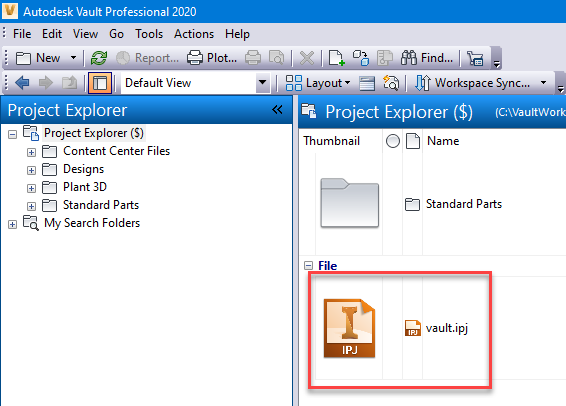Click the green Refresh arrows icon
This screenshot has height=406, width=566.
[x=99, y=58]
